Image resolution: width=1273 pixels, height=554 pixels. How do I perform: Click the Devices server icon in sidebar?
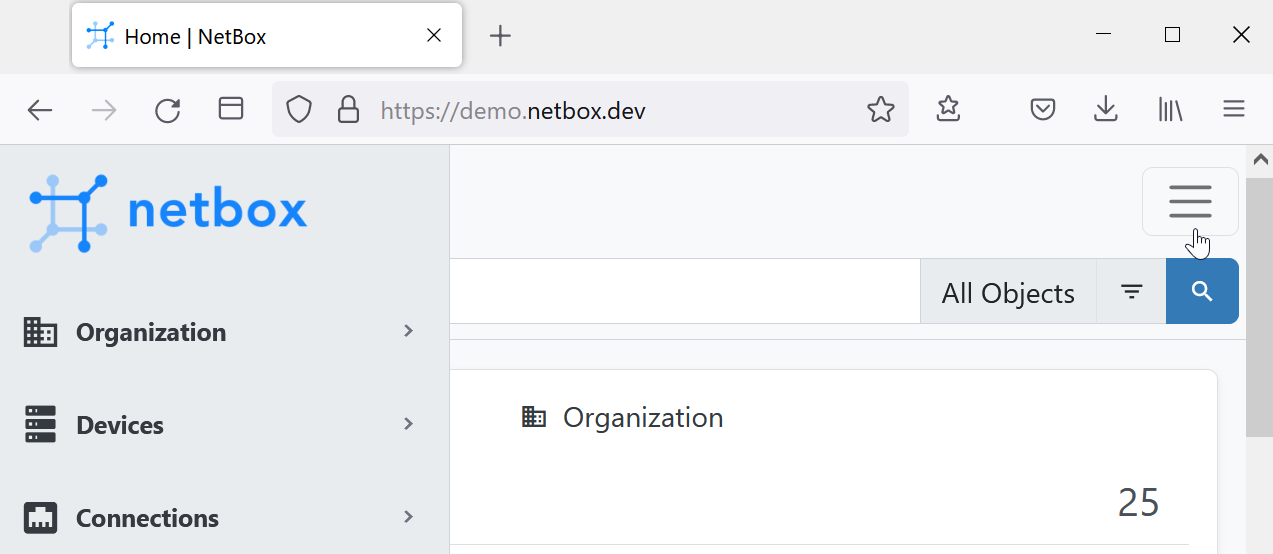point(40,425)
